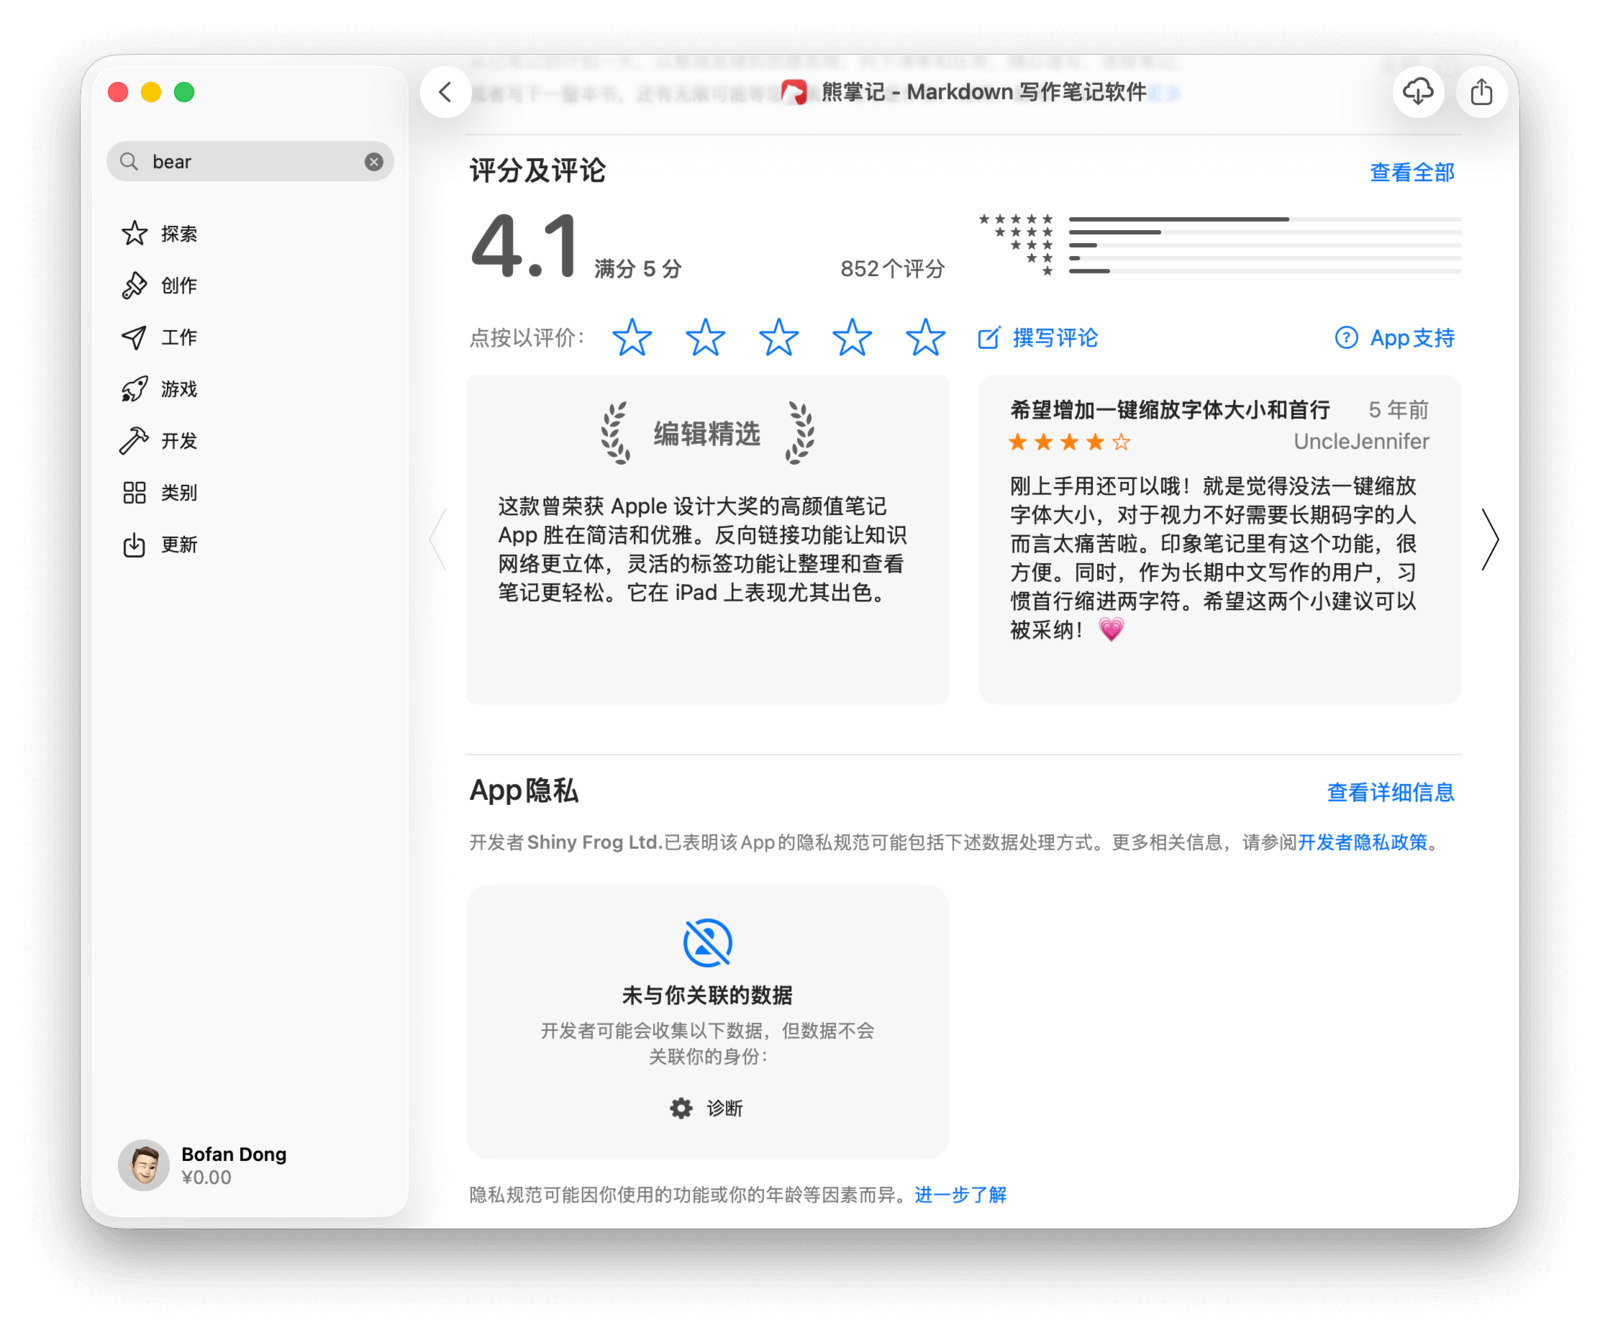This screenshot has height=1335, width=1600.
Task: Click the 更新 download icon
Action: click(135, 545)
